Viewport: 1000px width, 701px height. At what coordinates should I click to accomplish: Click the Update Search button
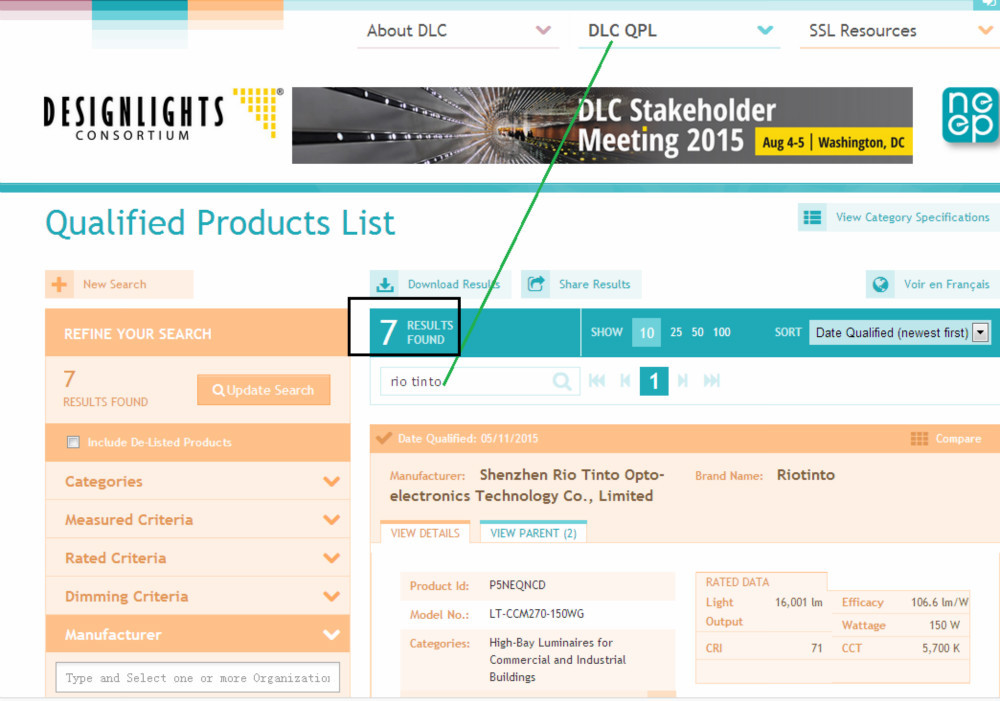click(263, 390)
